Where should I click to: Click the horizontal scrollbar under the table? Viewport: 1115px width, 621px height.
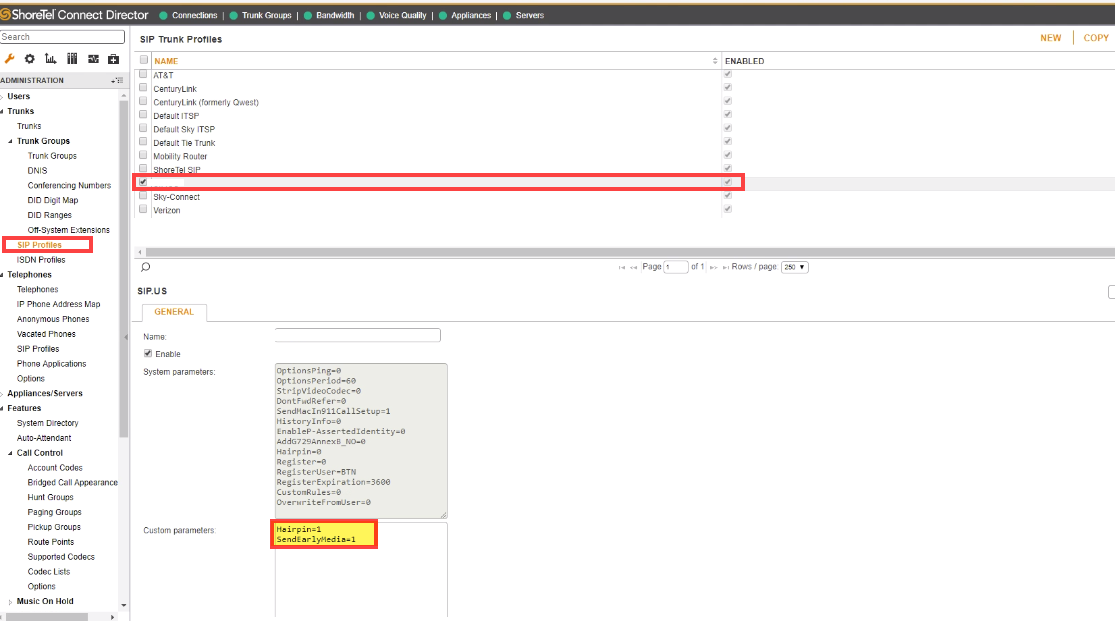pos(629,252)
